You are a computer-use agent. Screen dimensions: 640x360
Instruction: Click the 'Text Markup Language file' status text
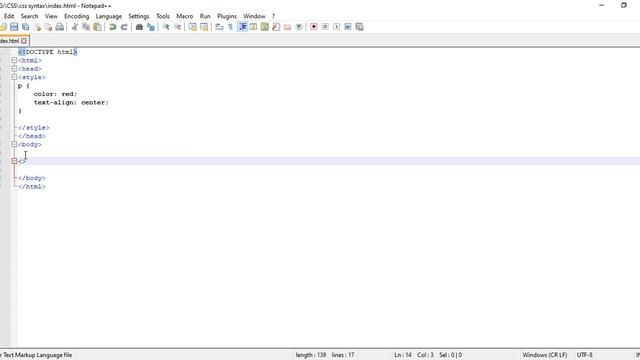pyautogui.click(x=38, y=355)
